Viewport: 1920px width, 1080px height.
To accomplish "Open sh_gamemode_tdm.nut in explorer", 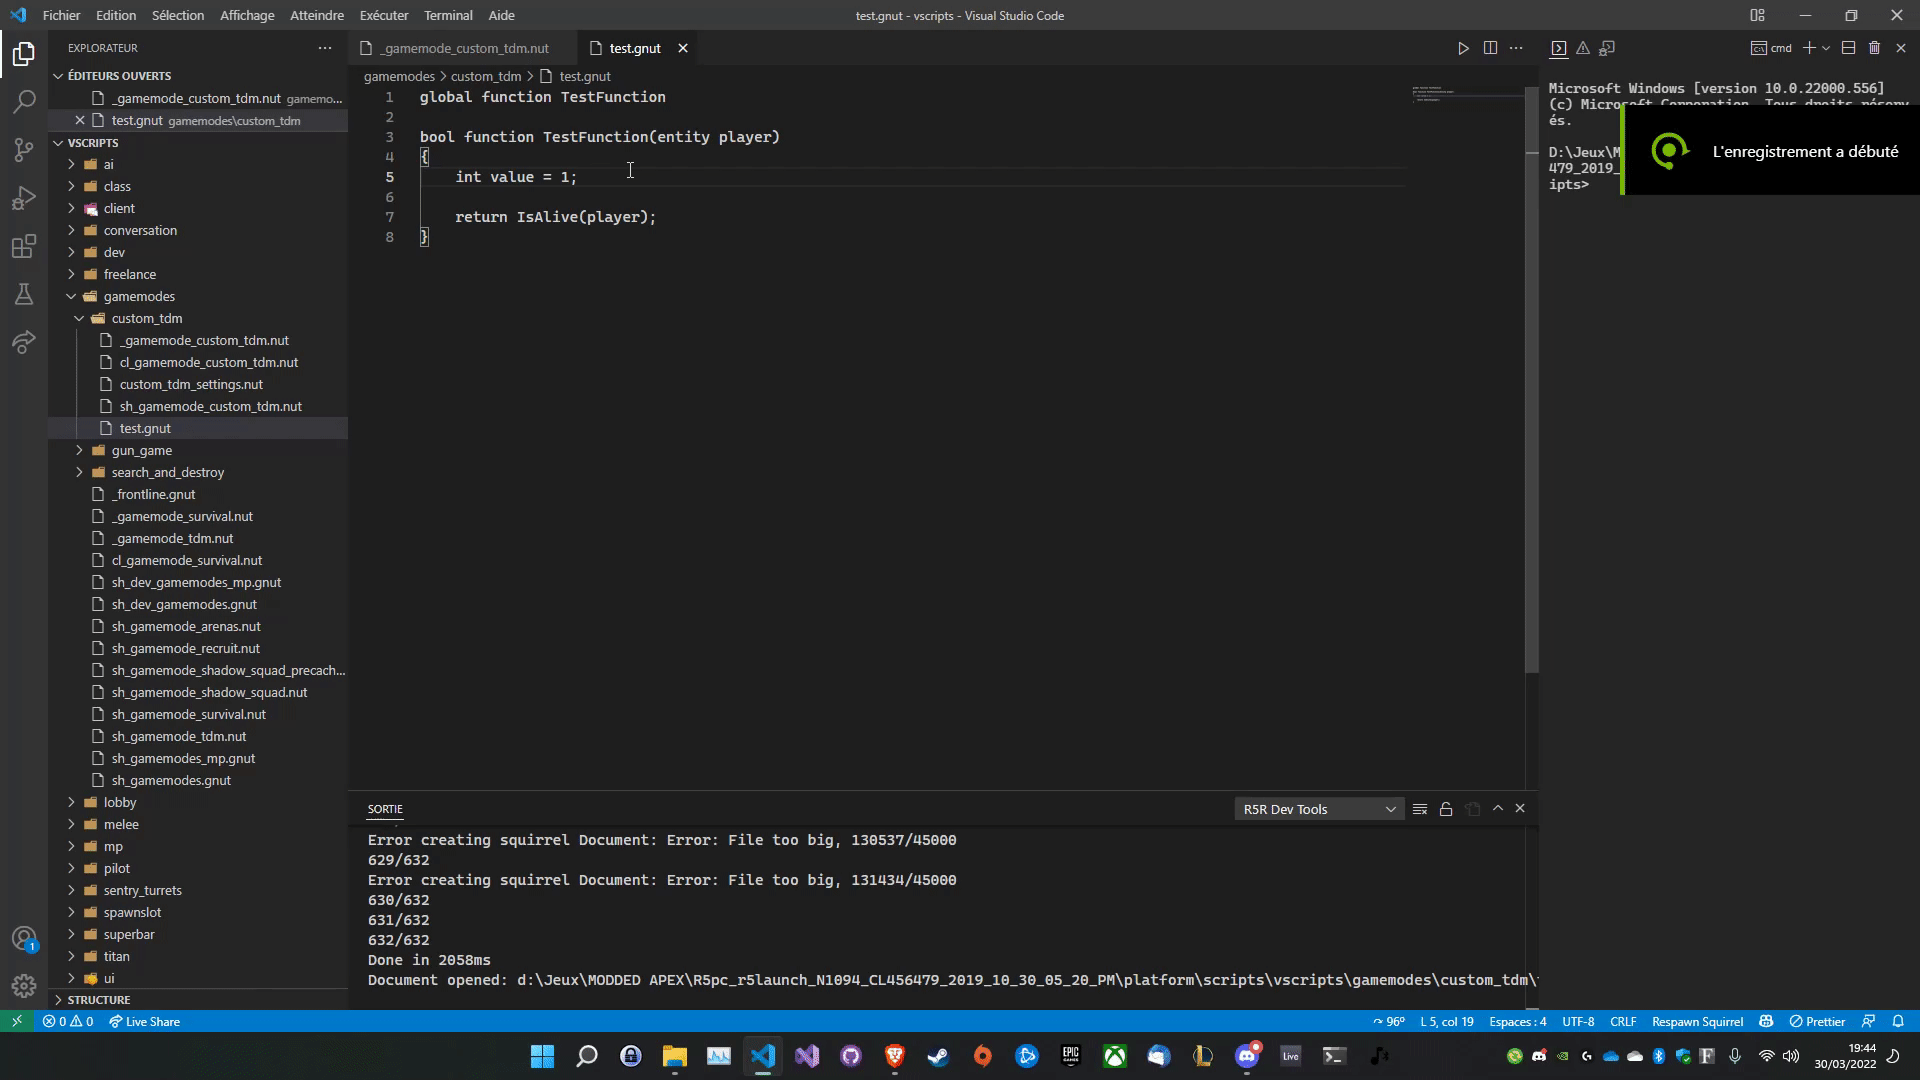I will 179,736.
